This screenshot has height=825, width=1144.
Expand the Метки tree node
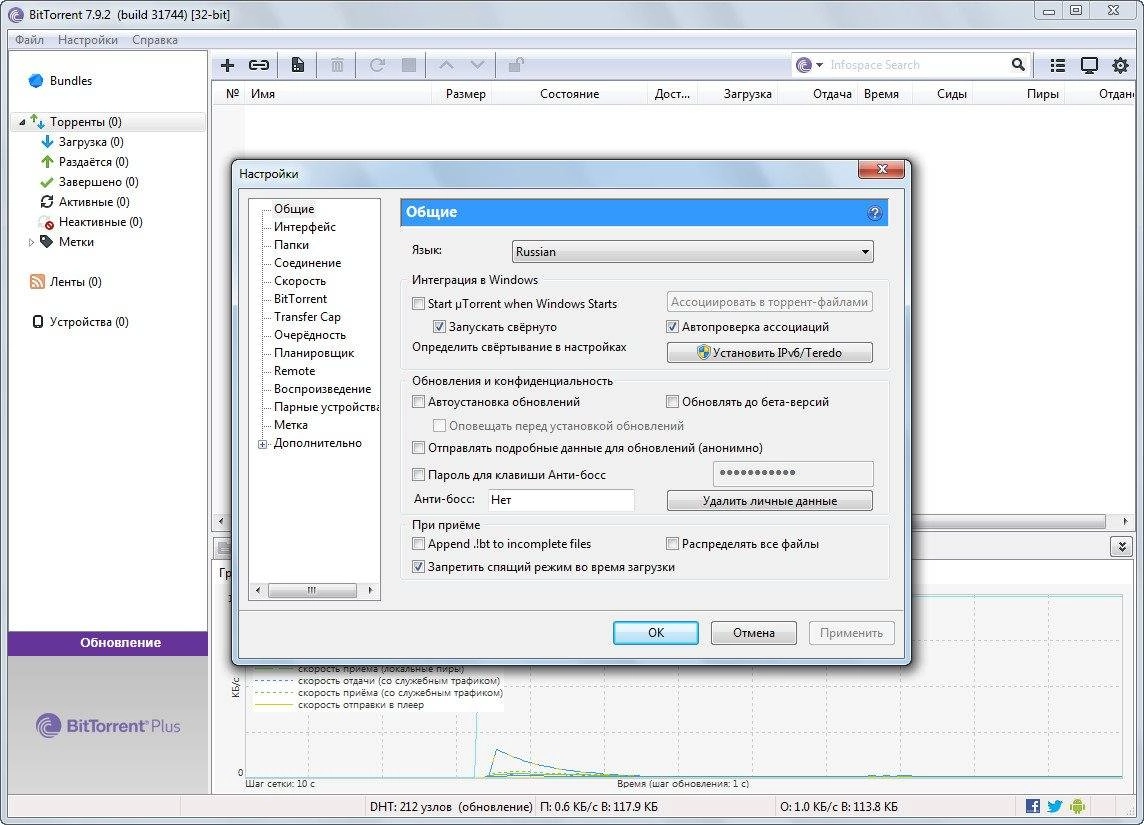point(31,242)
